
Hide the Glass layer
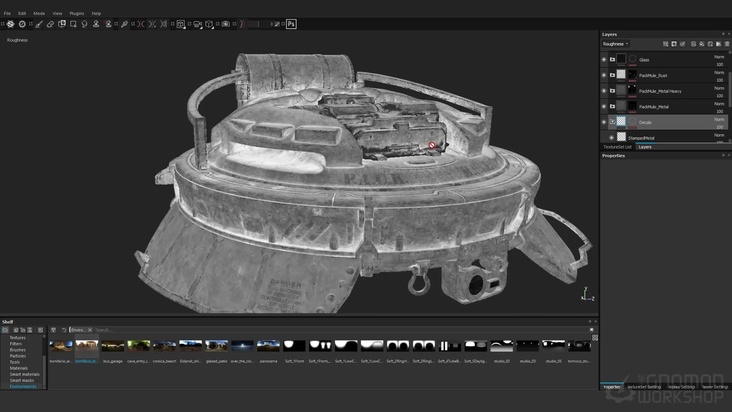603,60
